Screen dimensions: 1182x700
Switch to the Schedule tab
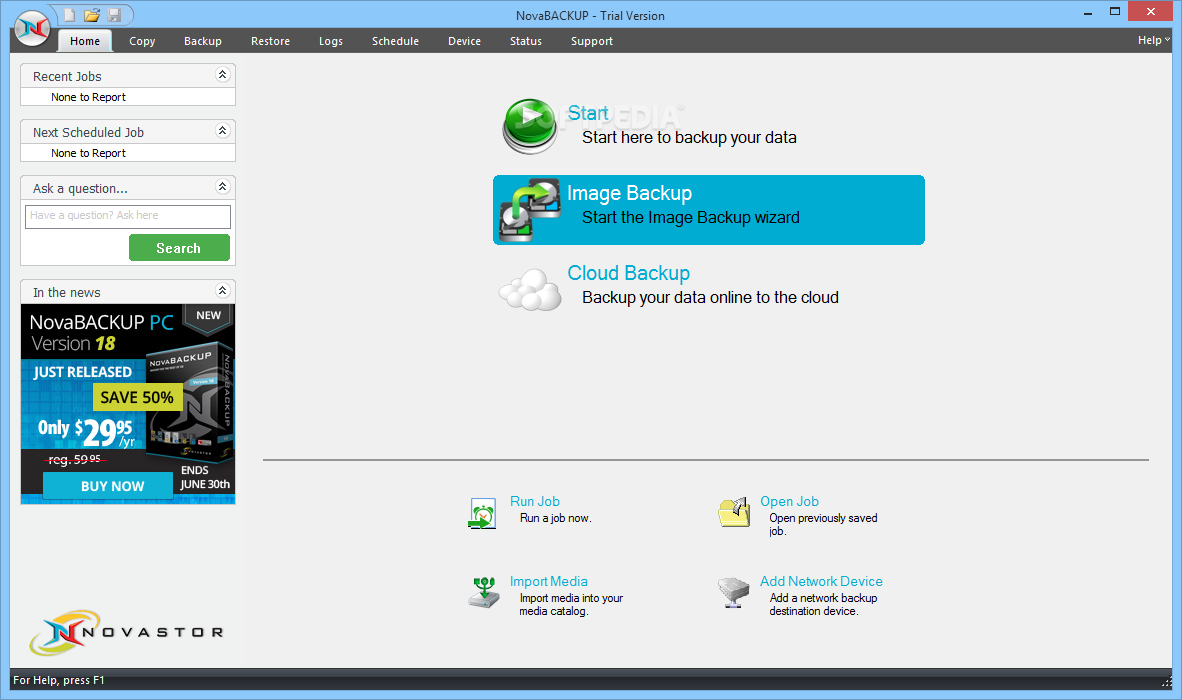tap(395, 41)
